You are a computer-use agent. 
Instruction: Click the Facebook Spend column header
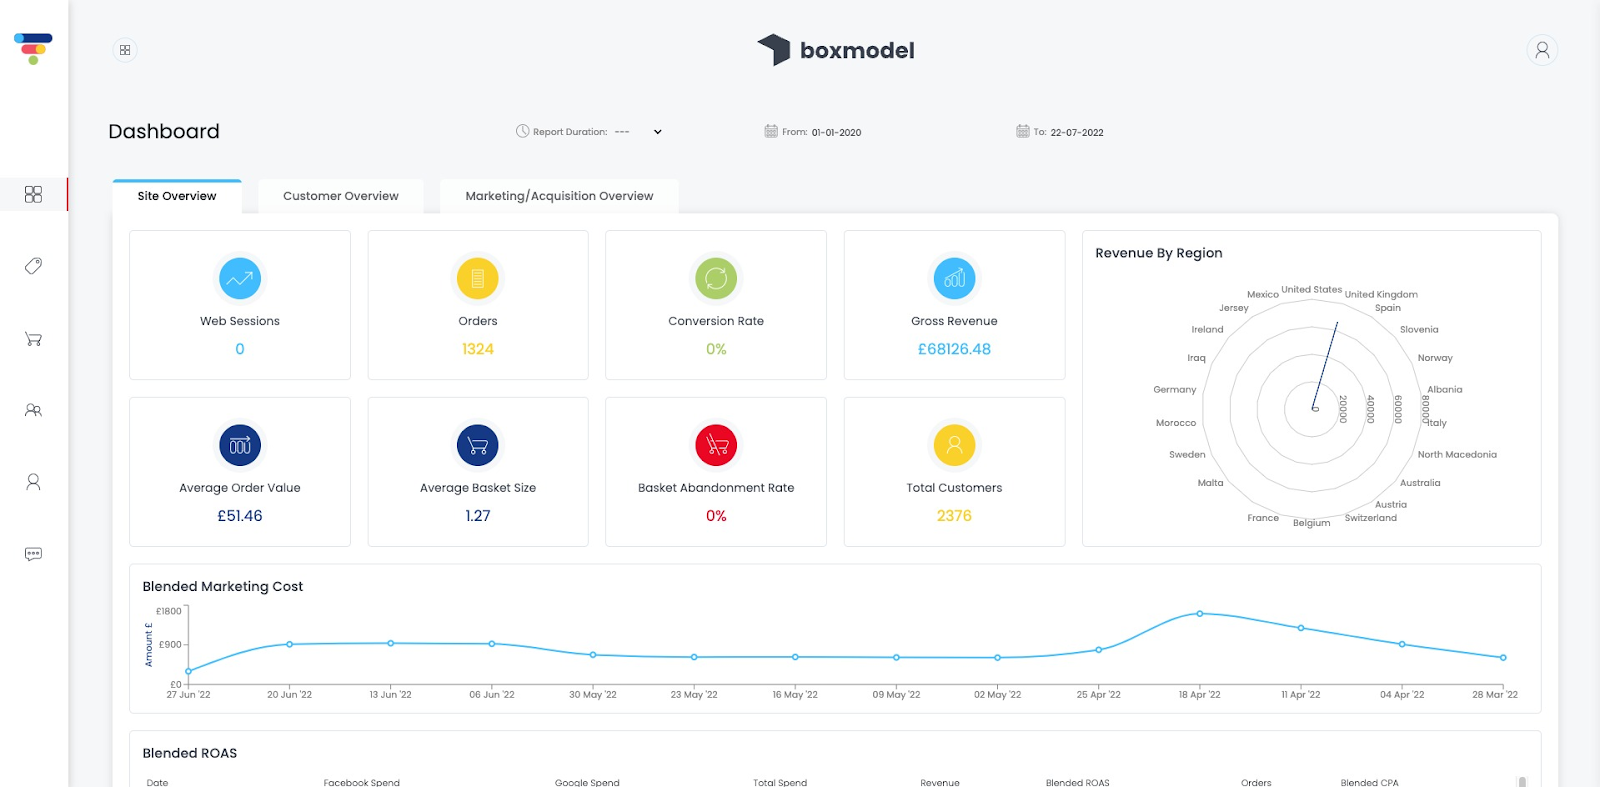(x=362, y=782)
